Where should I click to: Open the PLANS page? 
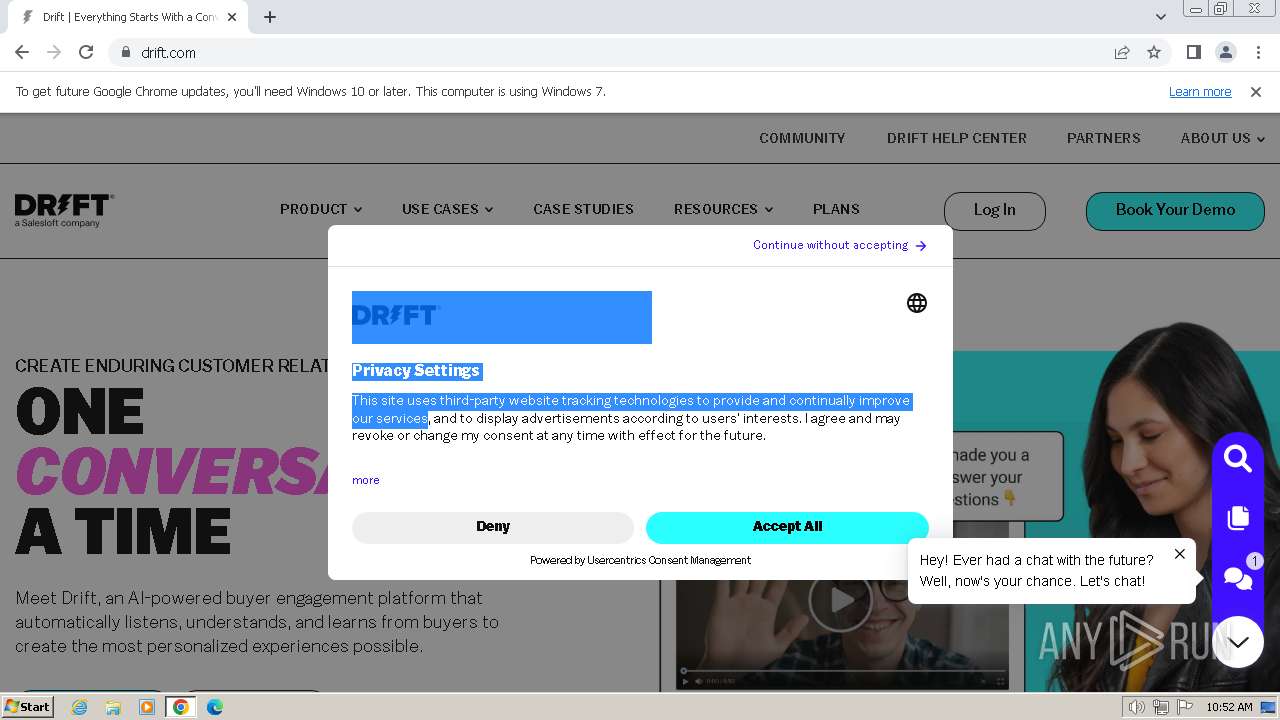click(x=836, y=209)
